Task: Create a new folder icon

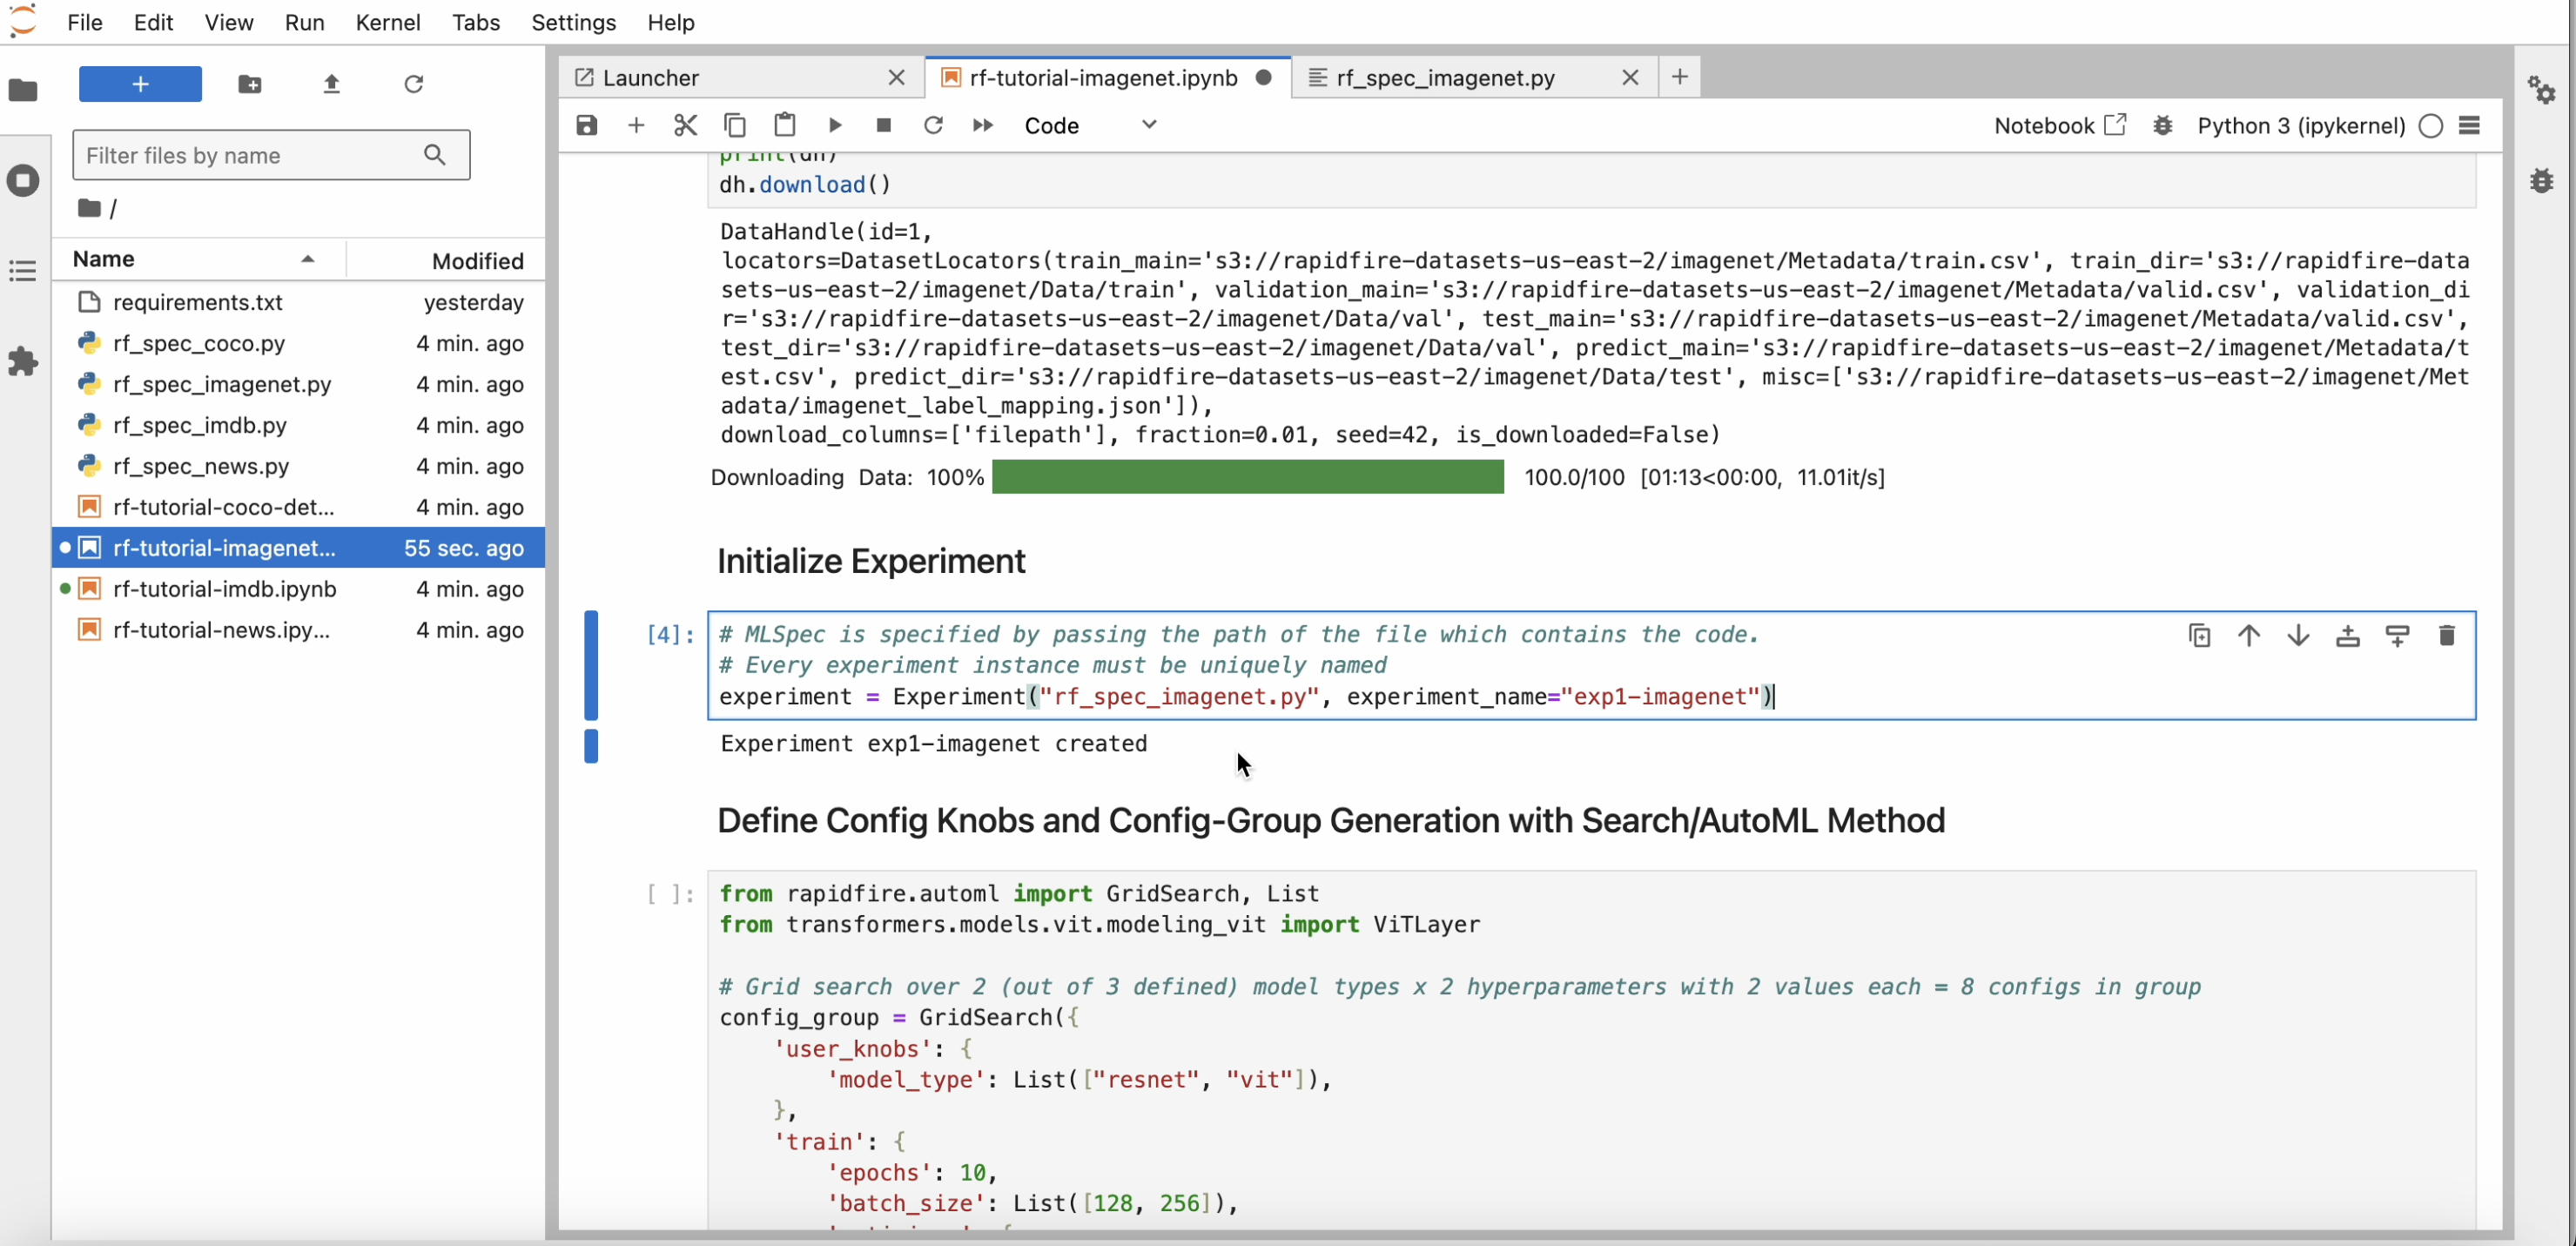Action: (x=250, y=84)
